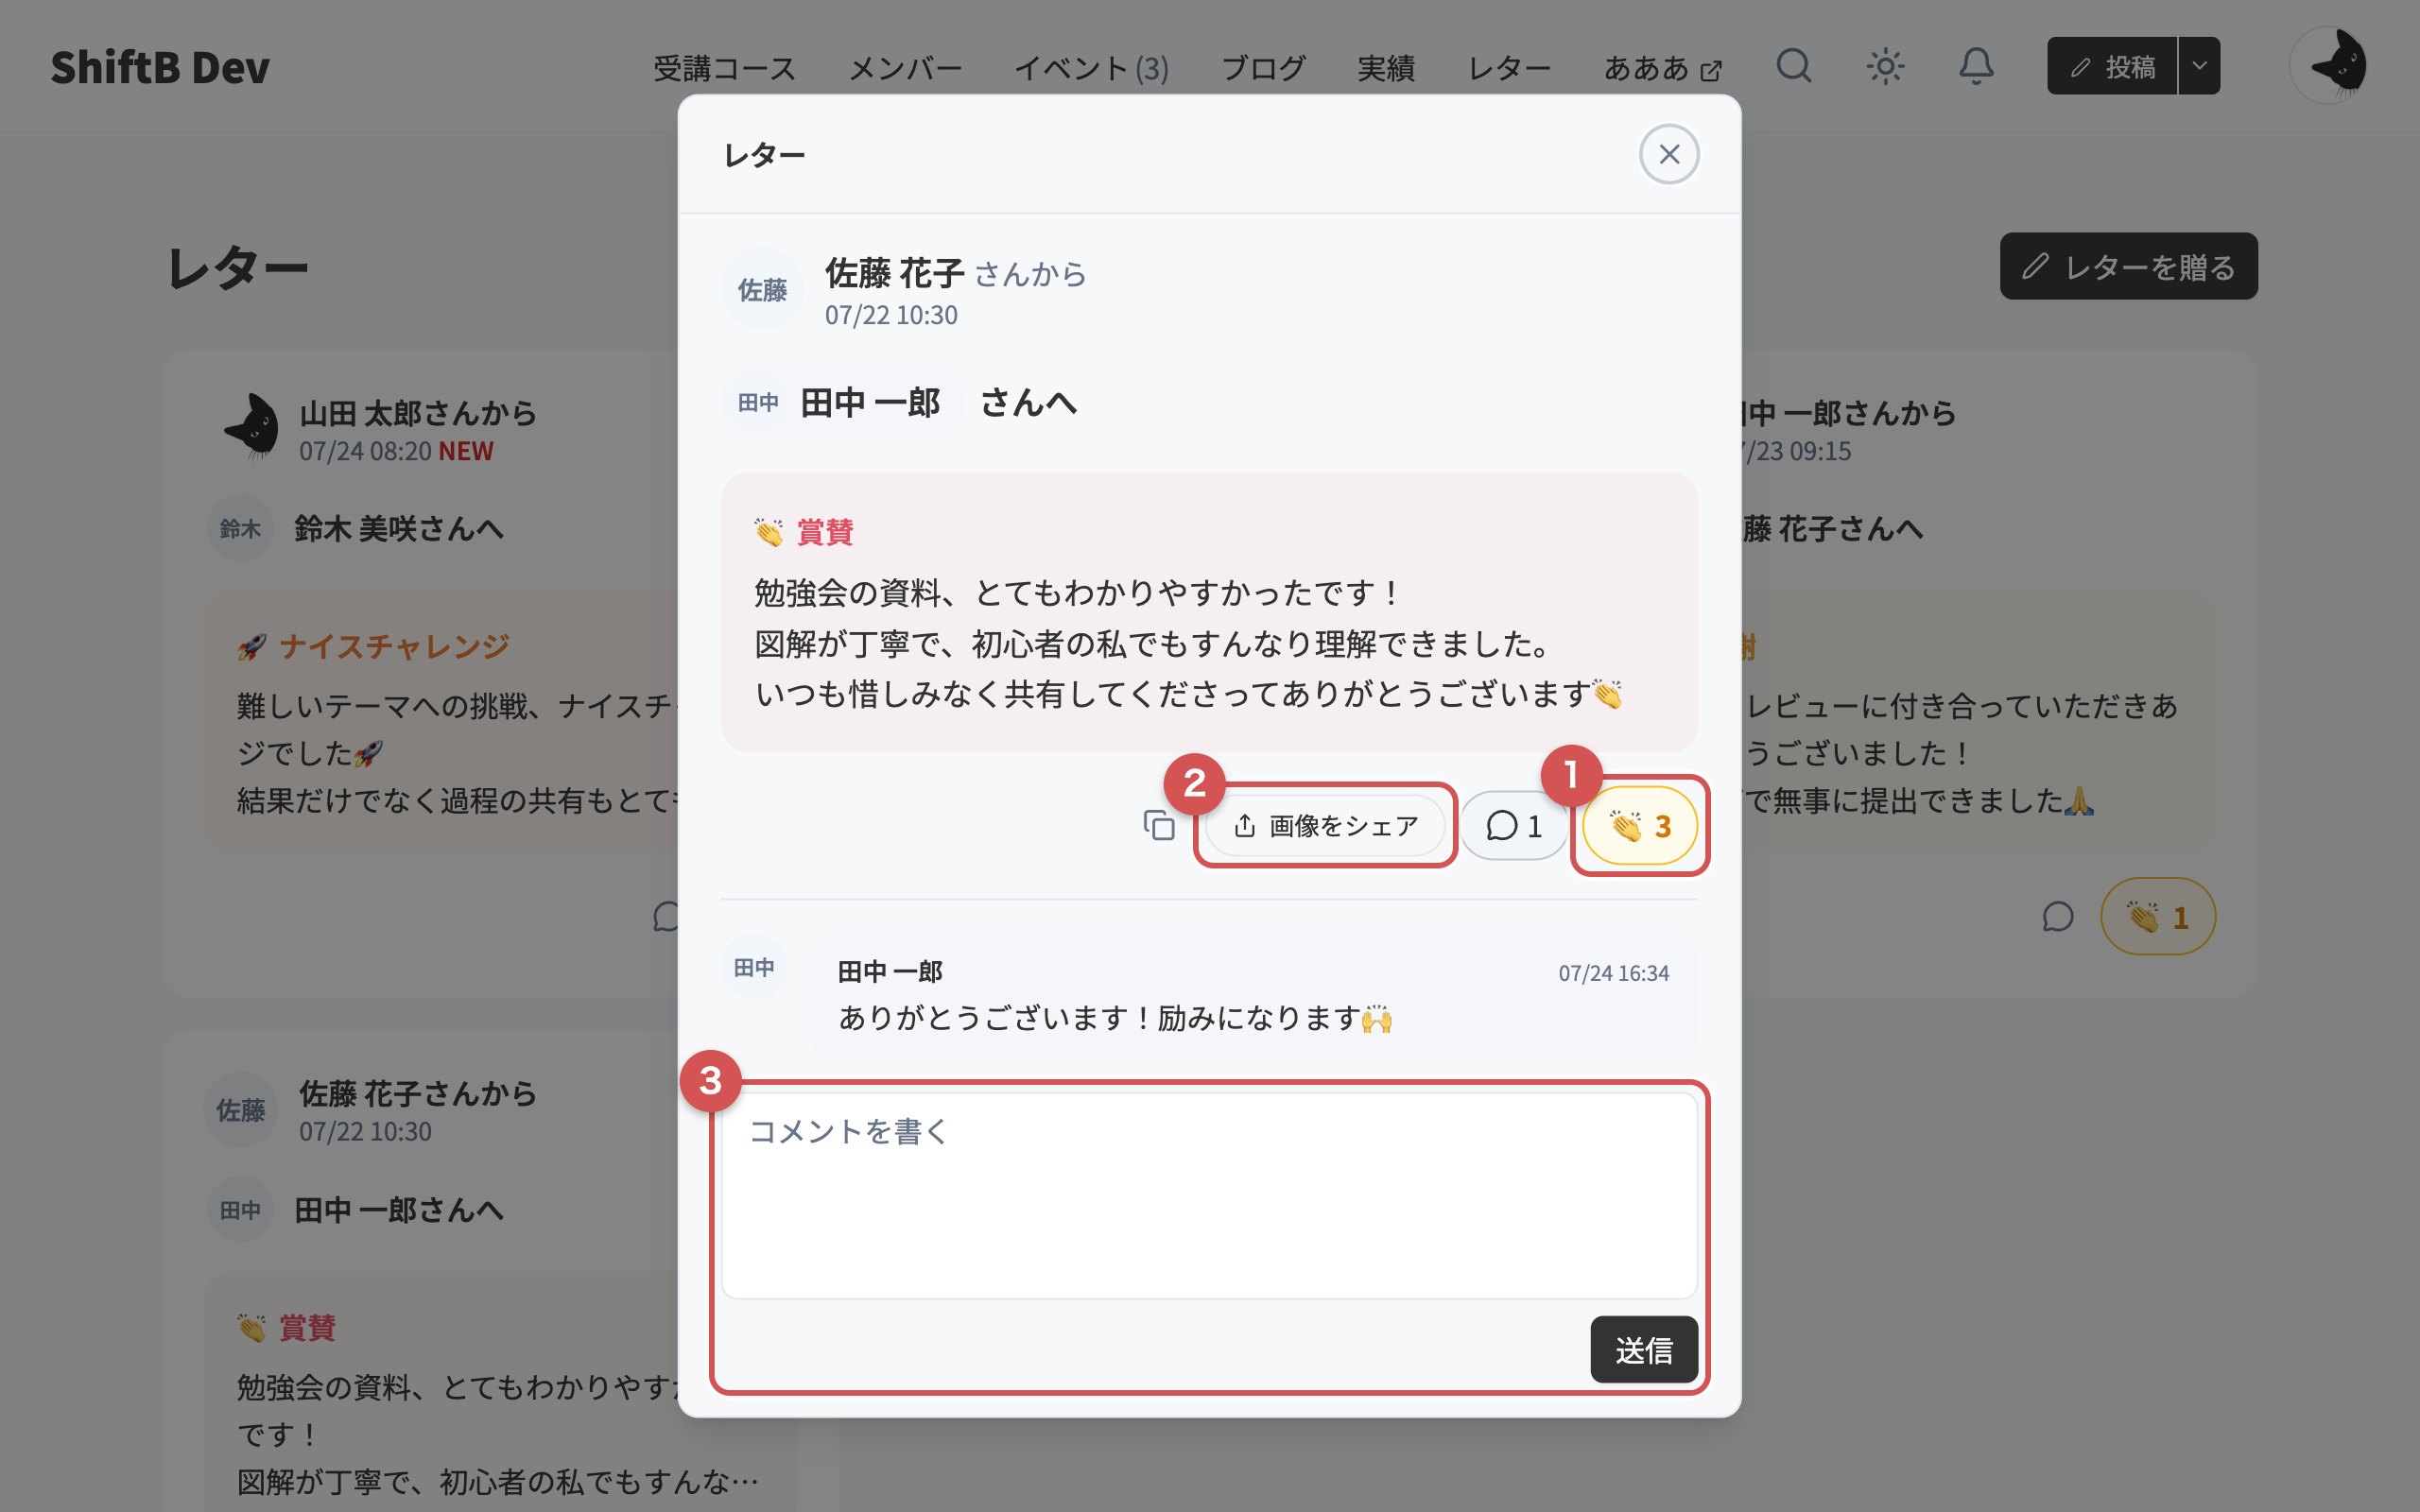The image size is (2420, 1512).
Task: Click 田中 一郎 recipient chip in modal
Action: pyautogui.click(x=842, y=402)
